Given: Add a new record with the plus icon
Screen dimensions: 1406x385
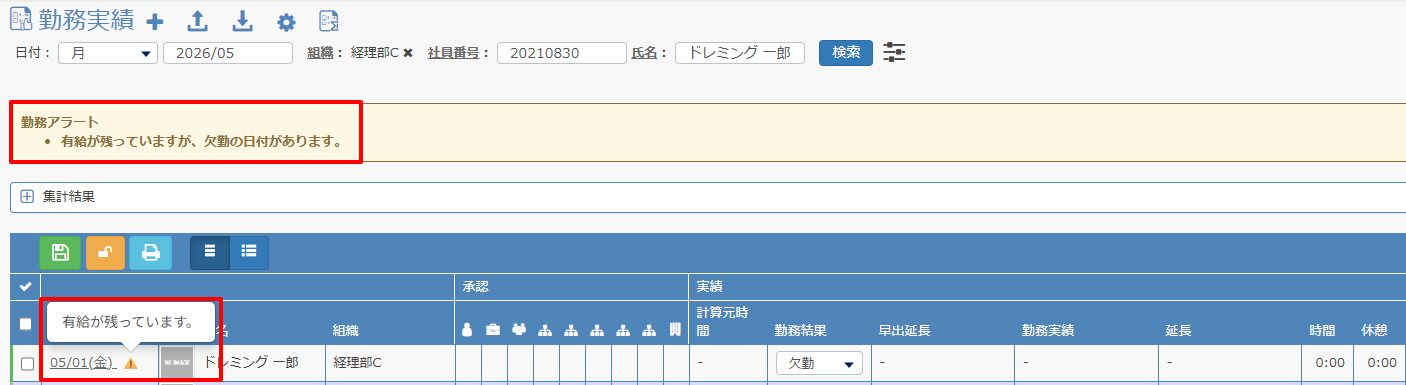Looking at the screenshot, I should (x=154, y=21).
